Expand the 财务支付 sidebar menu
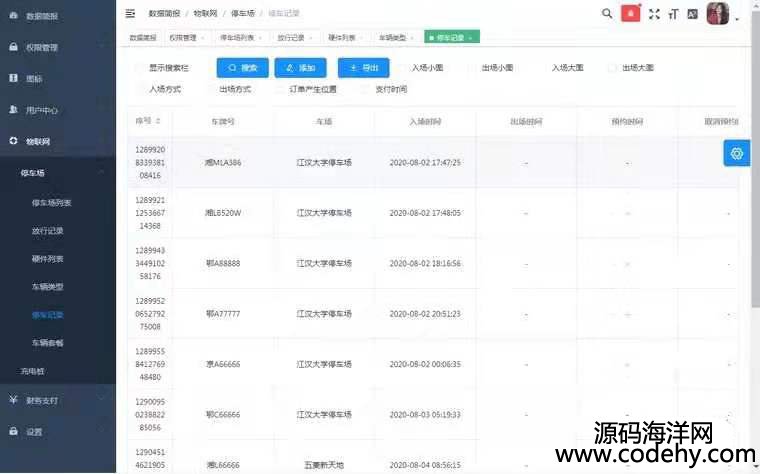The height and width of the screenshot is (474, 760). (58, 400)
